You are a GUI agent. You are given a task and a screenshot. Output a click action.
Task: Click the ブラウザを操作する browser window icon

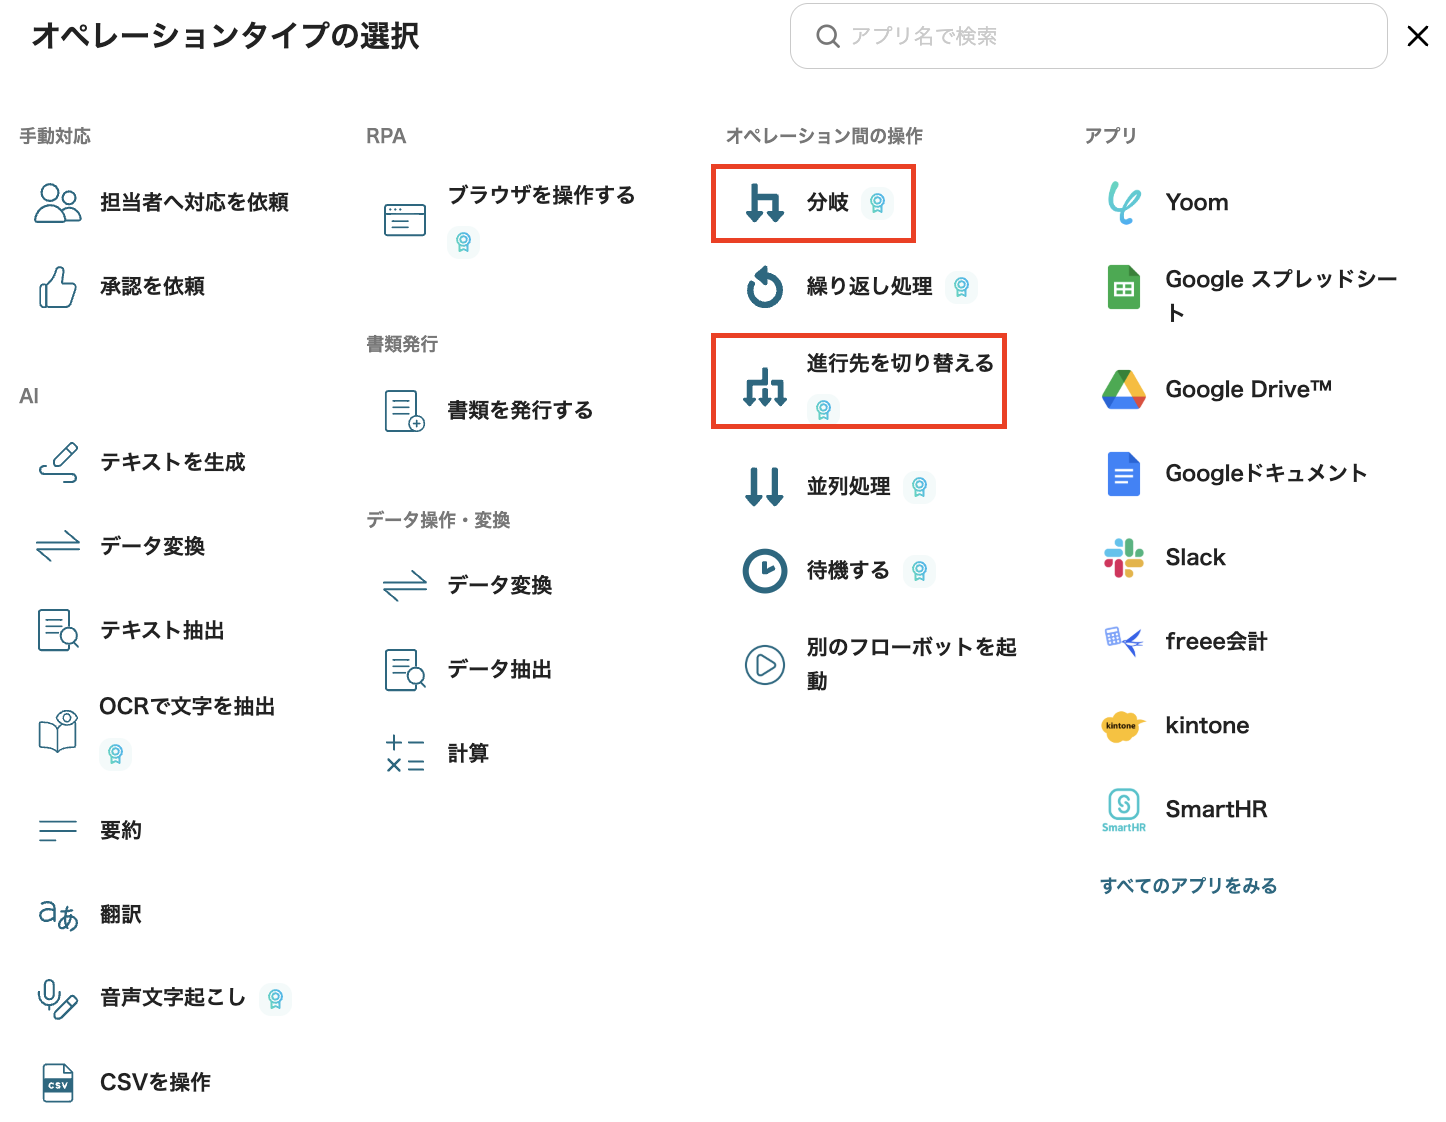coord(405,220)
